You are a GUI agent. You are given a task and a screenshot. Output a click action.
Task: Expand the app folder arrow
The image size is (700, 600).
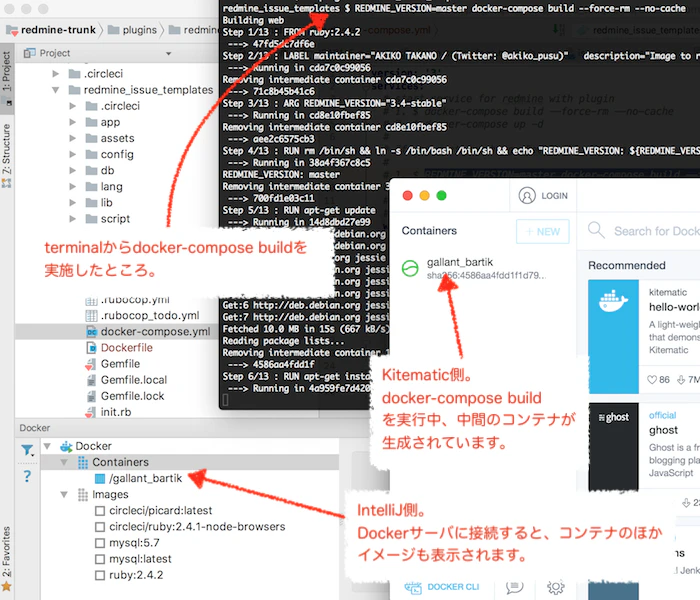[72, 122]
